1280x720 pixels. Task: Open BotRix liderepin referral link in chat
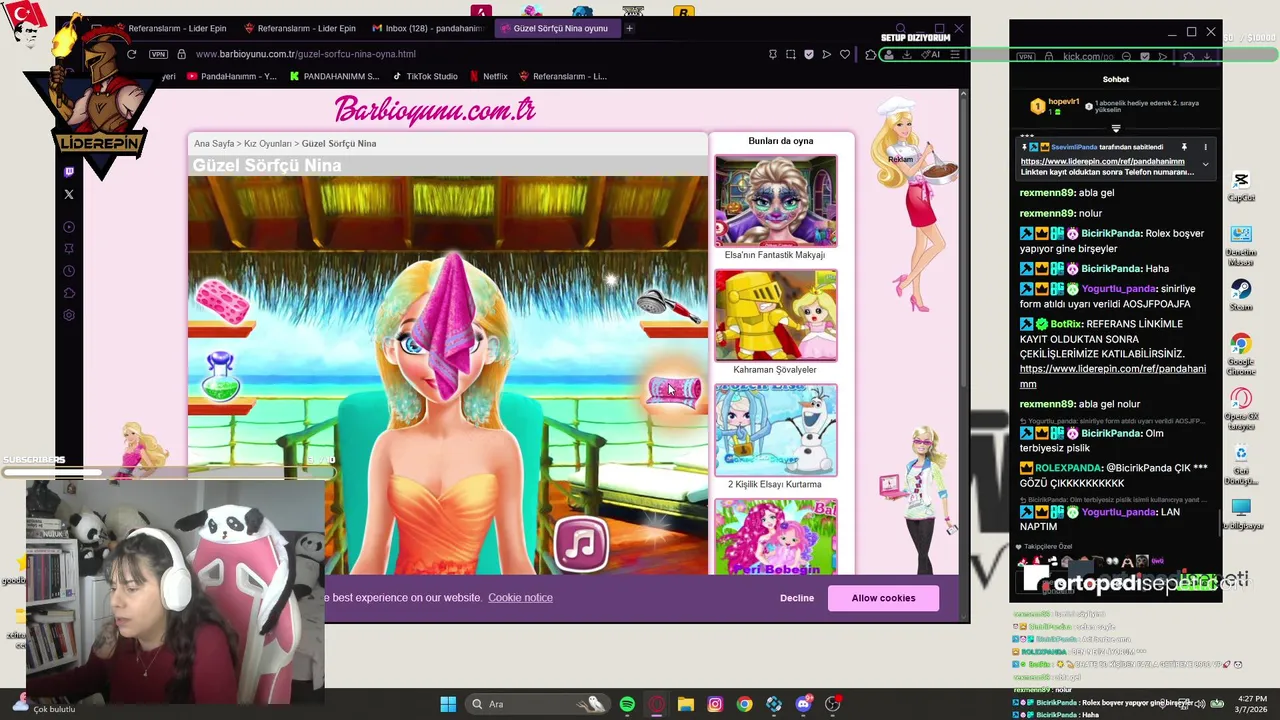[1113, 376]
